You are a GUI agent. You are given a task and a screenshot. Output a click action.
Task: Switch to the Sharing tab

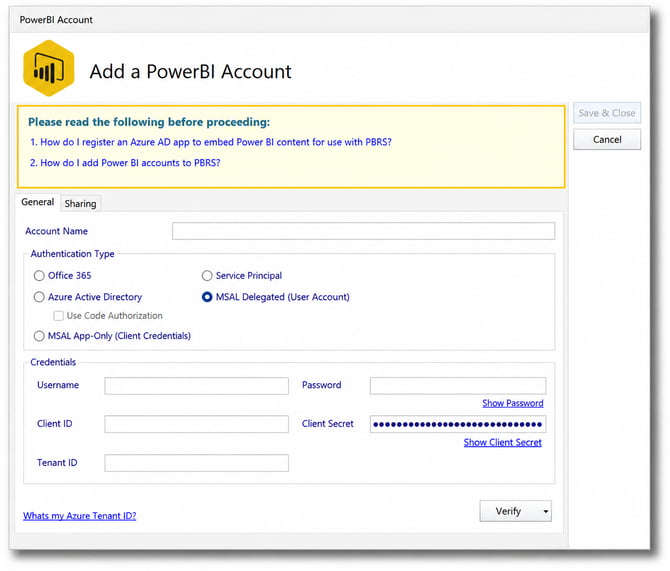click(x=80, y=203)
